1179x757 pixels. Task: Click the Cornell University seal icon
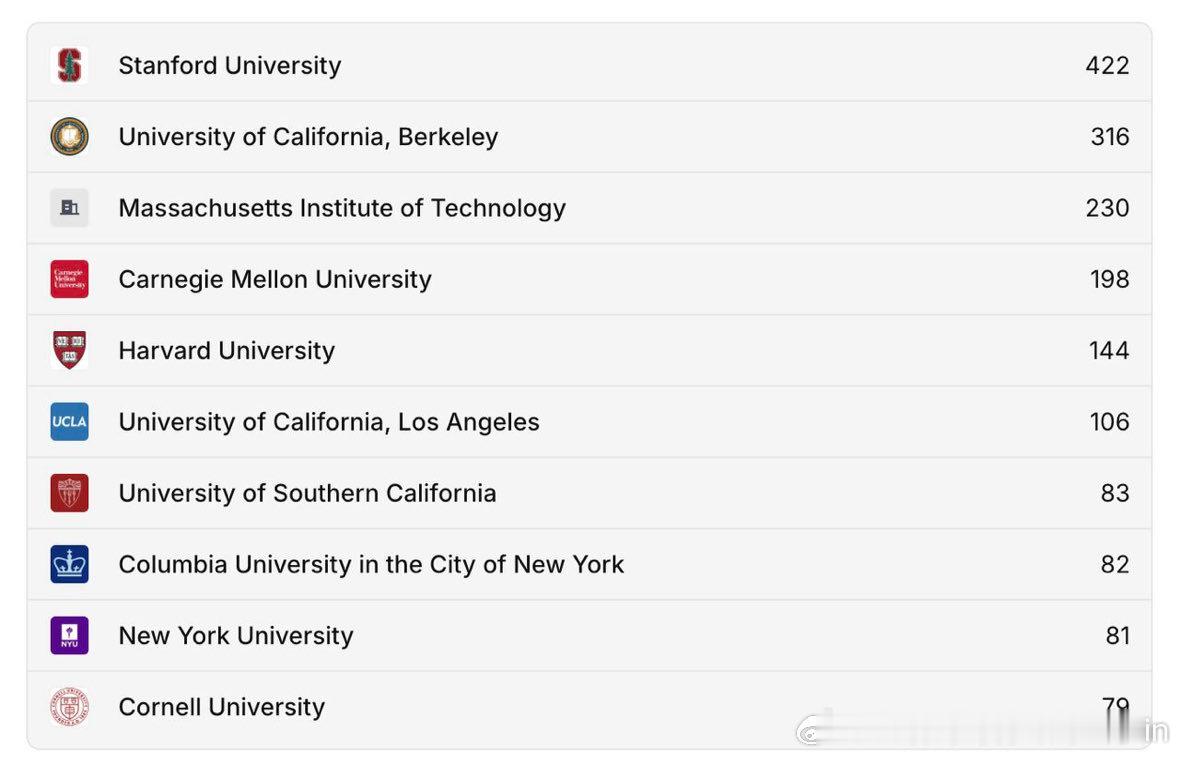coord(68,707)
